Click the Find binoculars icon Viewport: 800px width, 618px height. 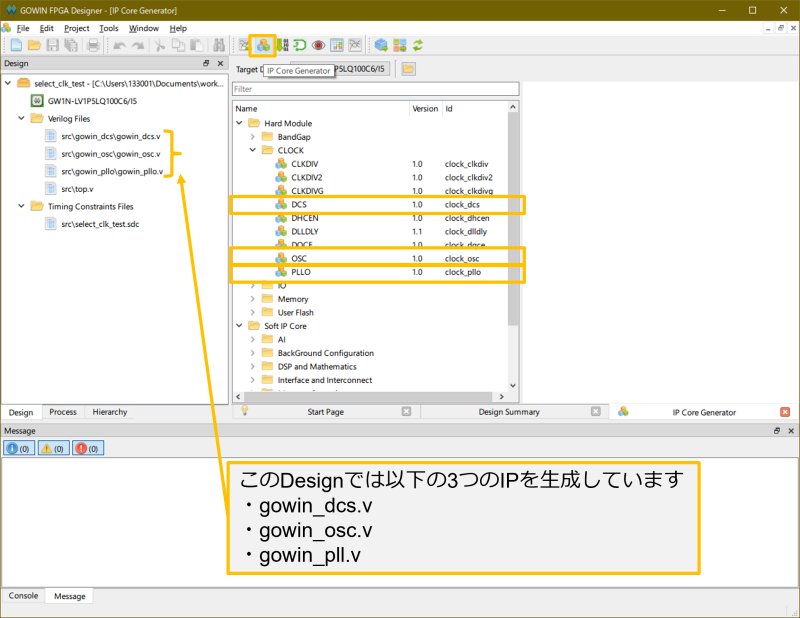(x=219, y=45)
